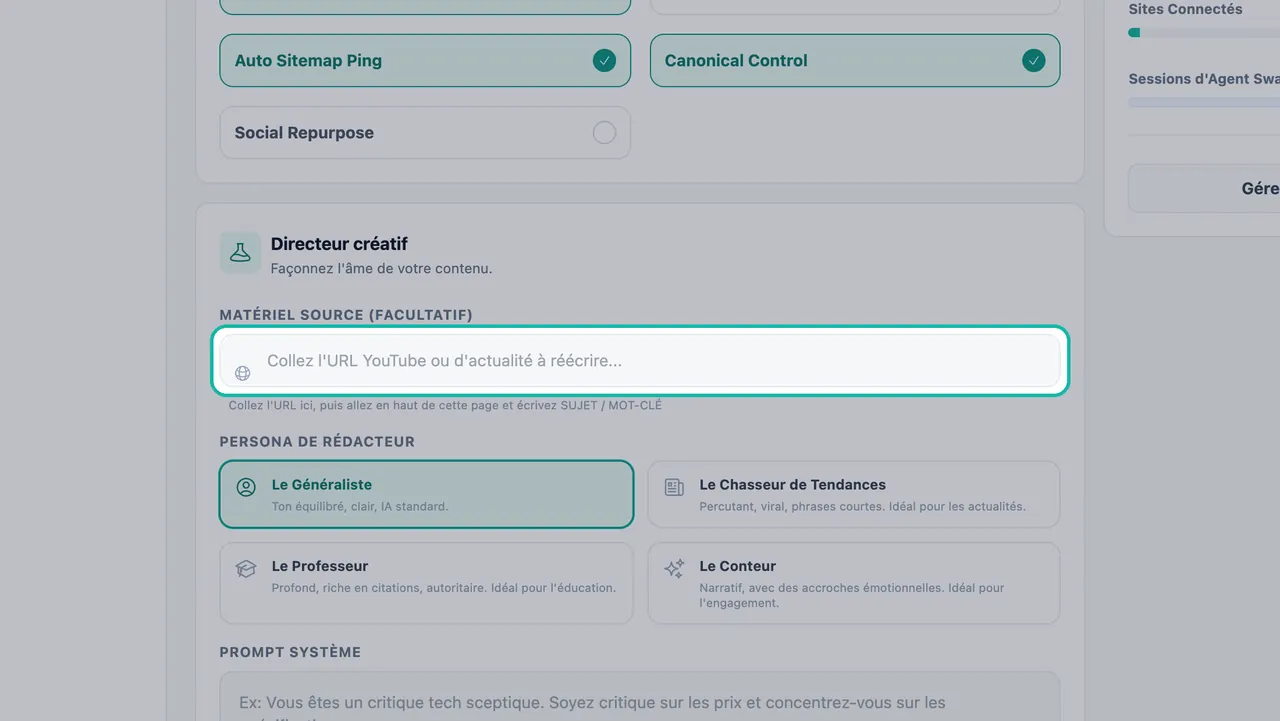Click the Sites Connectés progress bar
1280x721 pixels.
pos(1204,32)
